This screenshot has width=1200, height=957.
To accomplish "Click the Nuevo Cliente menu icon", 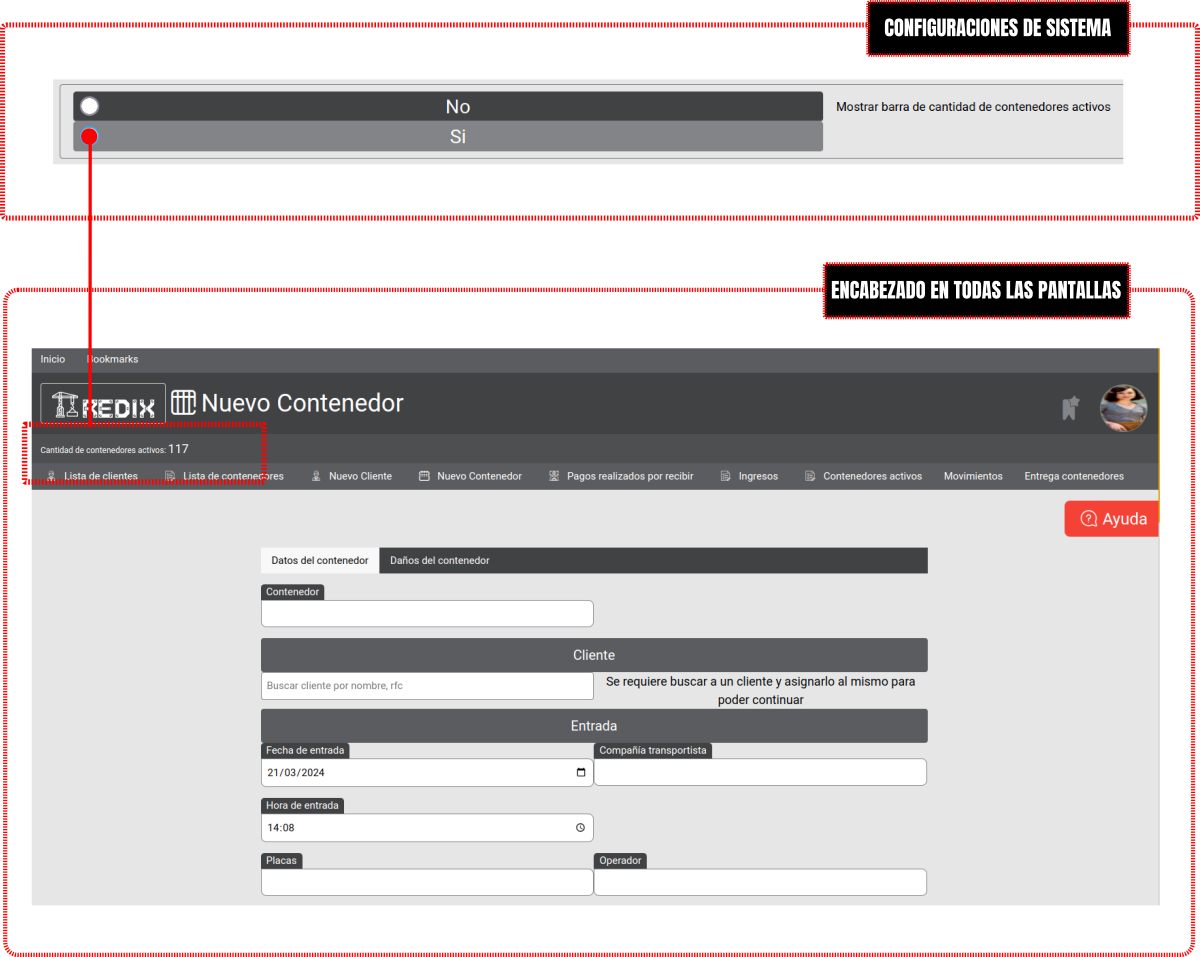I will coord(316,477).
